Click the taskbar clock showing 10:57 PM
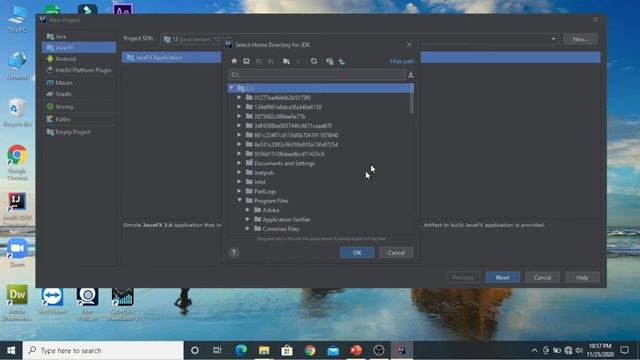The width and height of the screenshot is (640, 360). pyautogui.click(x=600, y=350)
